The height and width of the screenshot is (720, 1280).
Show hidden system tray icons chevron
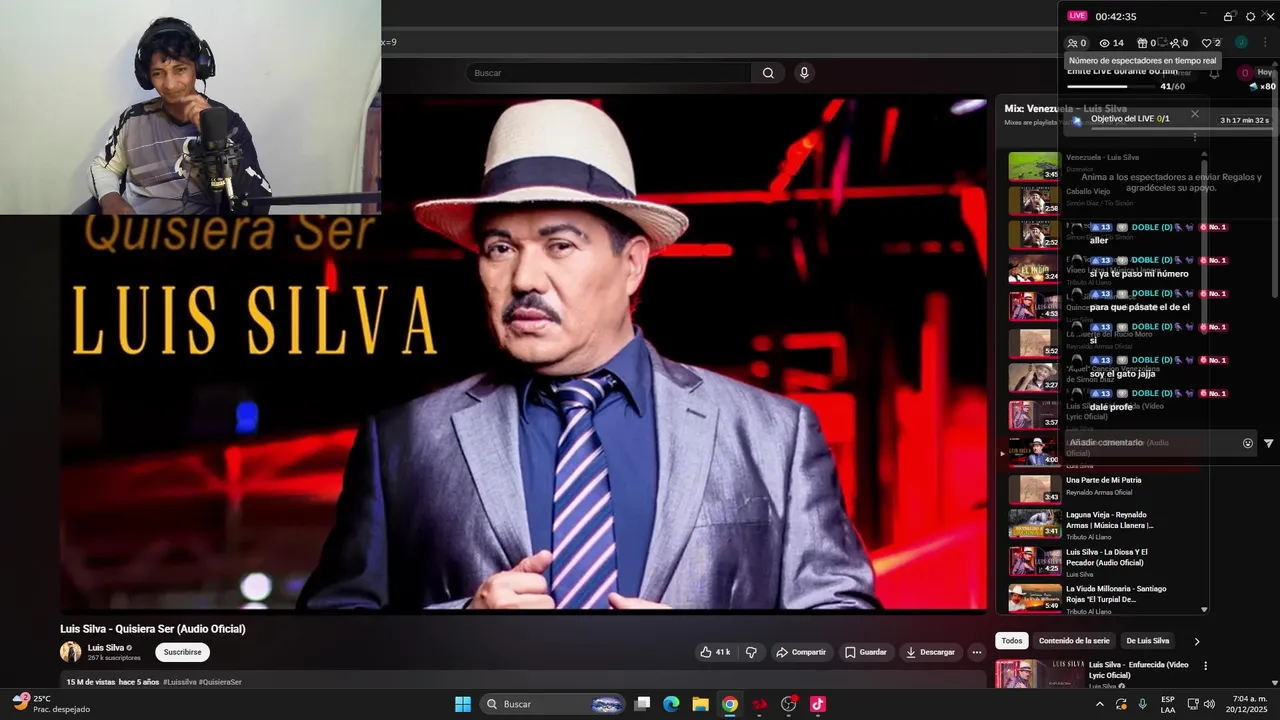click(1100, 704)
